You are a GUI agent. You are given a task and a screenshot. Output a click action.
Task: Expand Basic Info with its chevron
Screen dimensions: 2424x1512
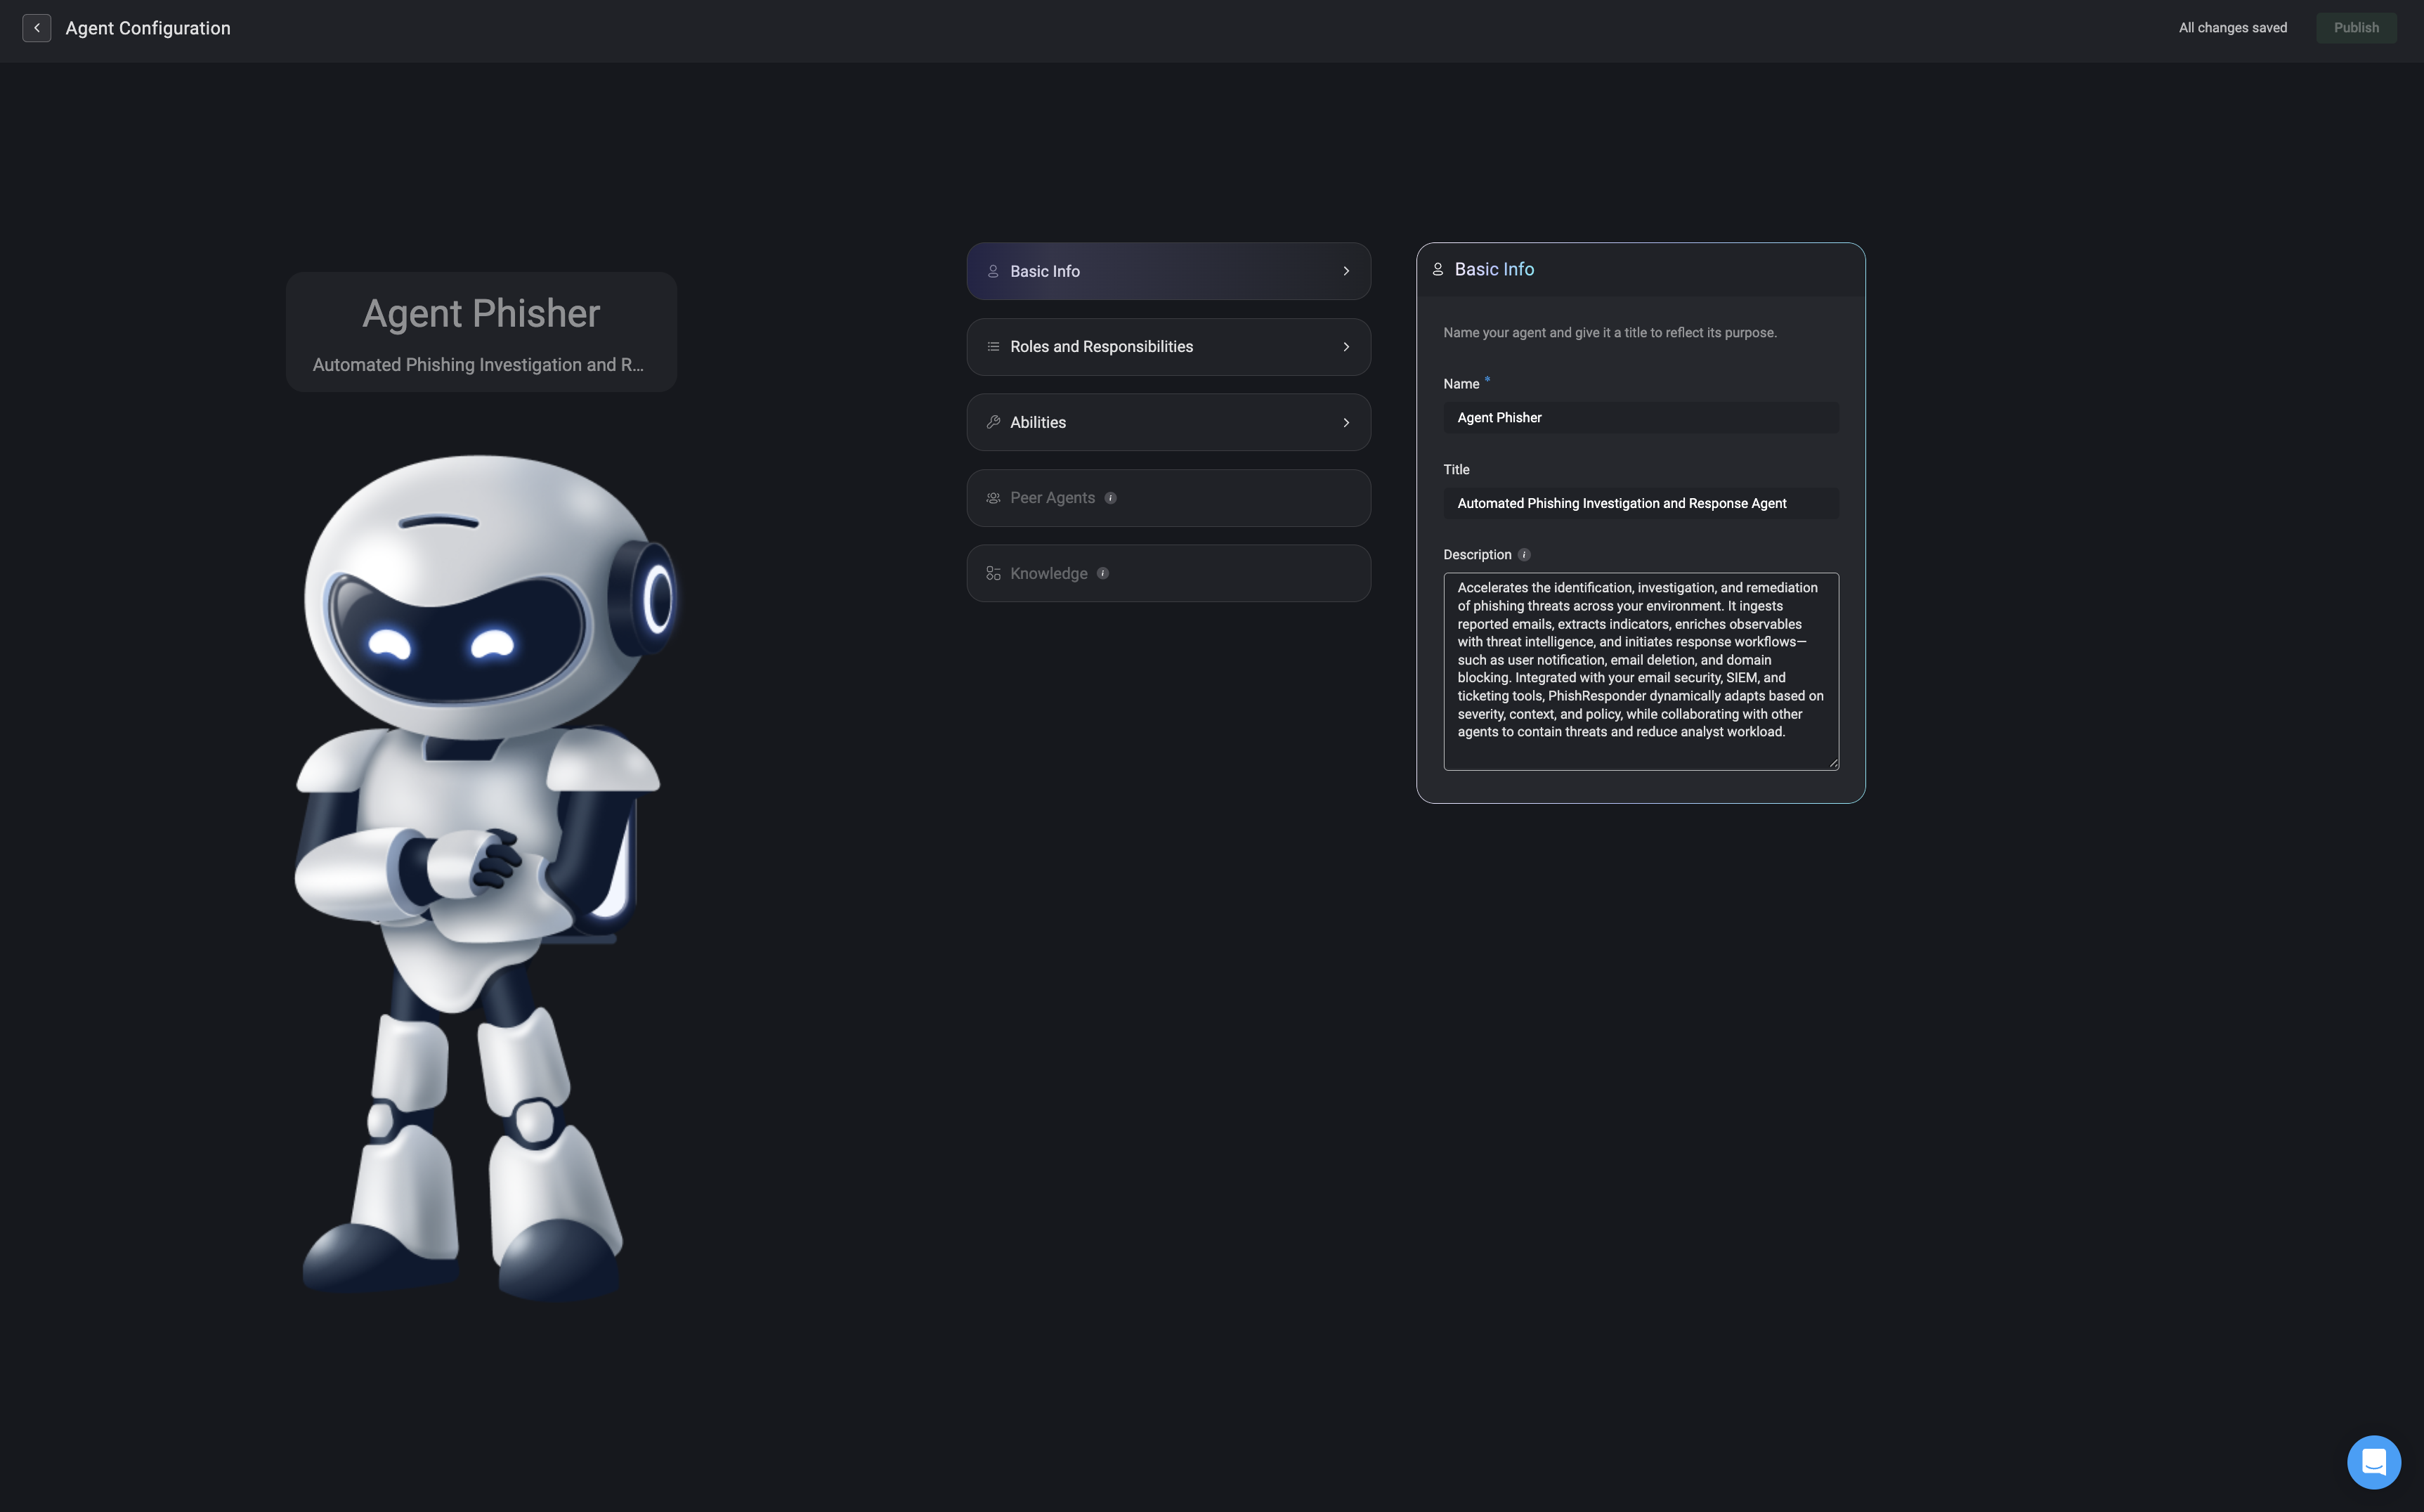pos(1346,271)
